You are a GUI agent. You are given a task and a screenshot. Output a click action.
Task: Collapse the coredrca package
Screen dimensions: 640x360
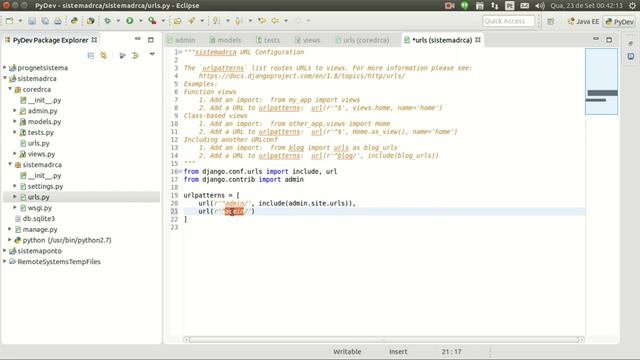click(x=10, y=89)
